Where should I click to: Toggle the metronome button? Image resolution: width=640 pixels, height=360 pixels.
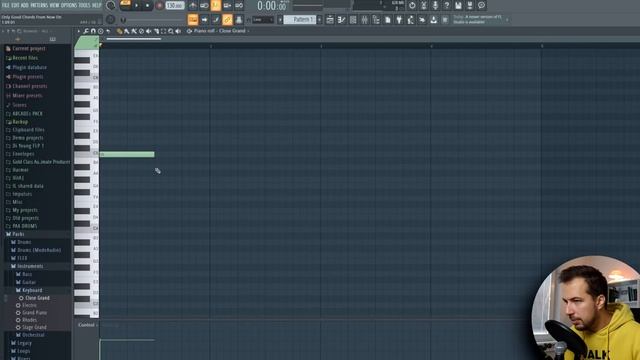coord(193,5)
